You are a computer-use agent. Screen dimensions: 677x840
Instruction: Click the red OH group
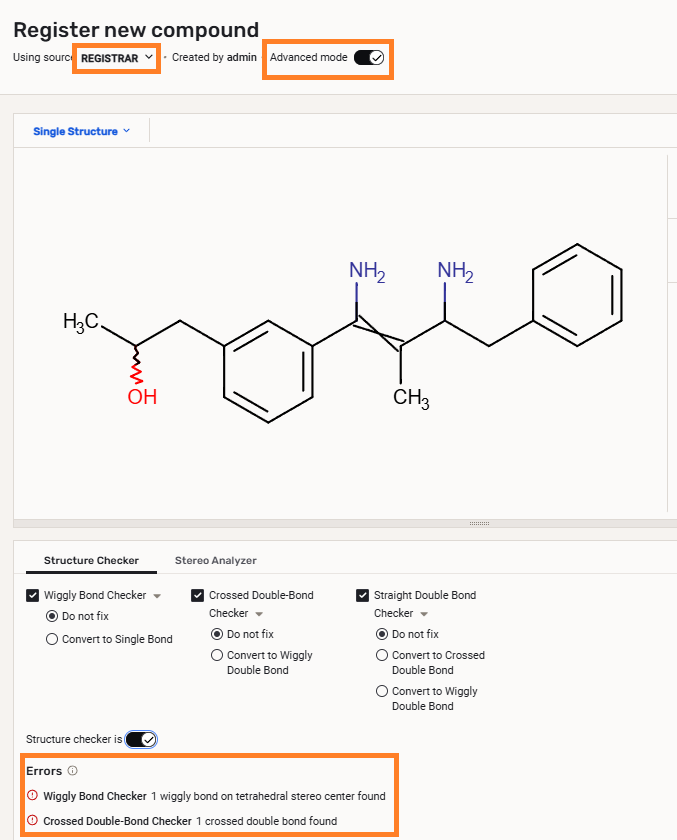[142, 397]
